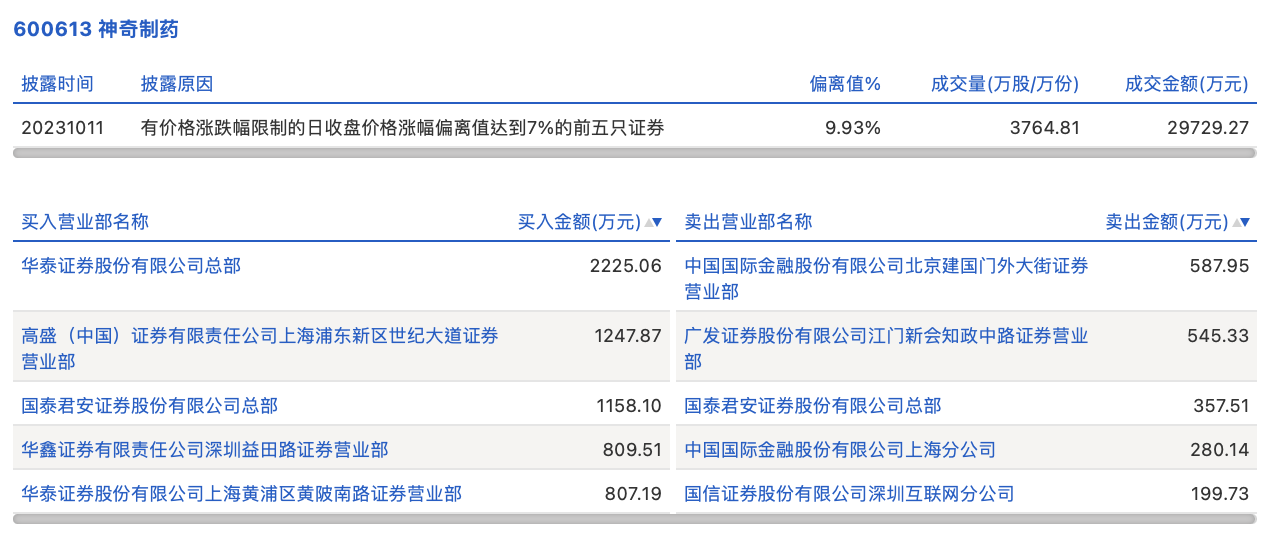Click 国泰君安证券股份有限公司总部 in the sell list
Viewport: 1270px width, 536px height.
(813, 406)
